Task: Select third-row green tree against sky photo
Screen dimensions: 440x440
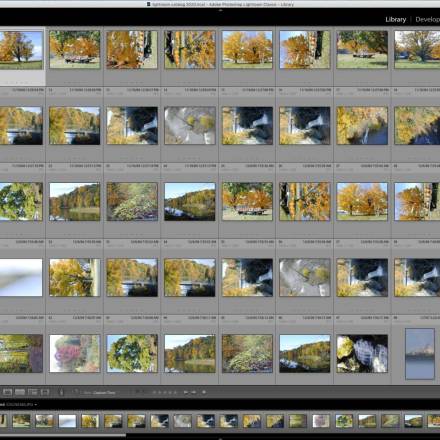Action: 21,202
